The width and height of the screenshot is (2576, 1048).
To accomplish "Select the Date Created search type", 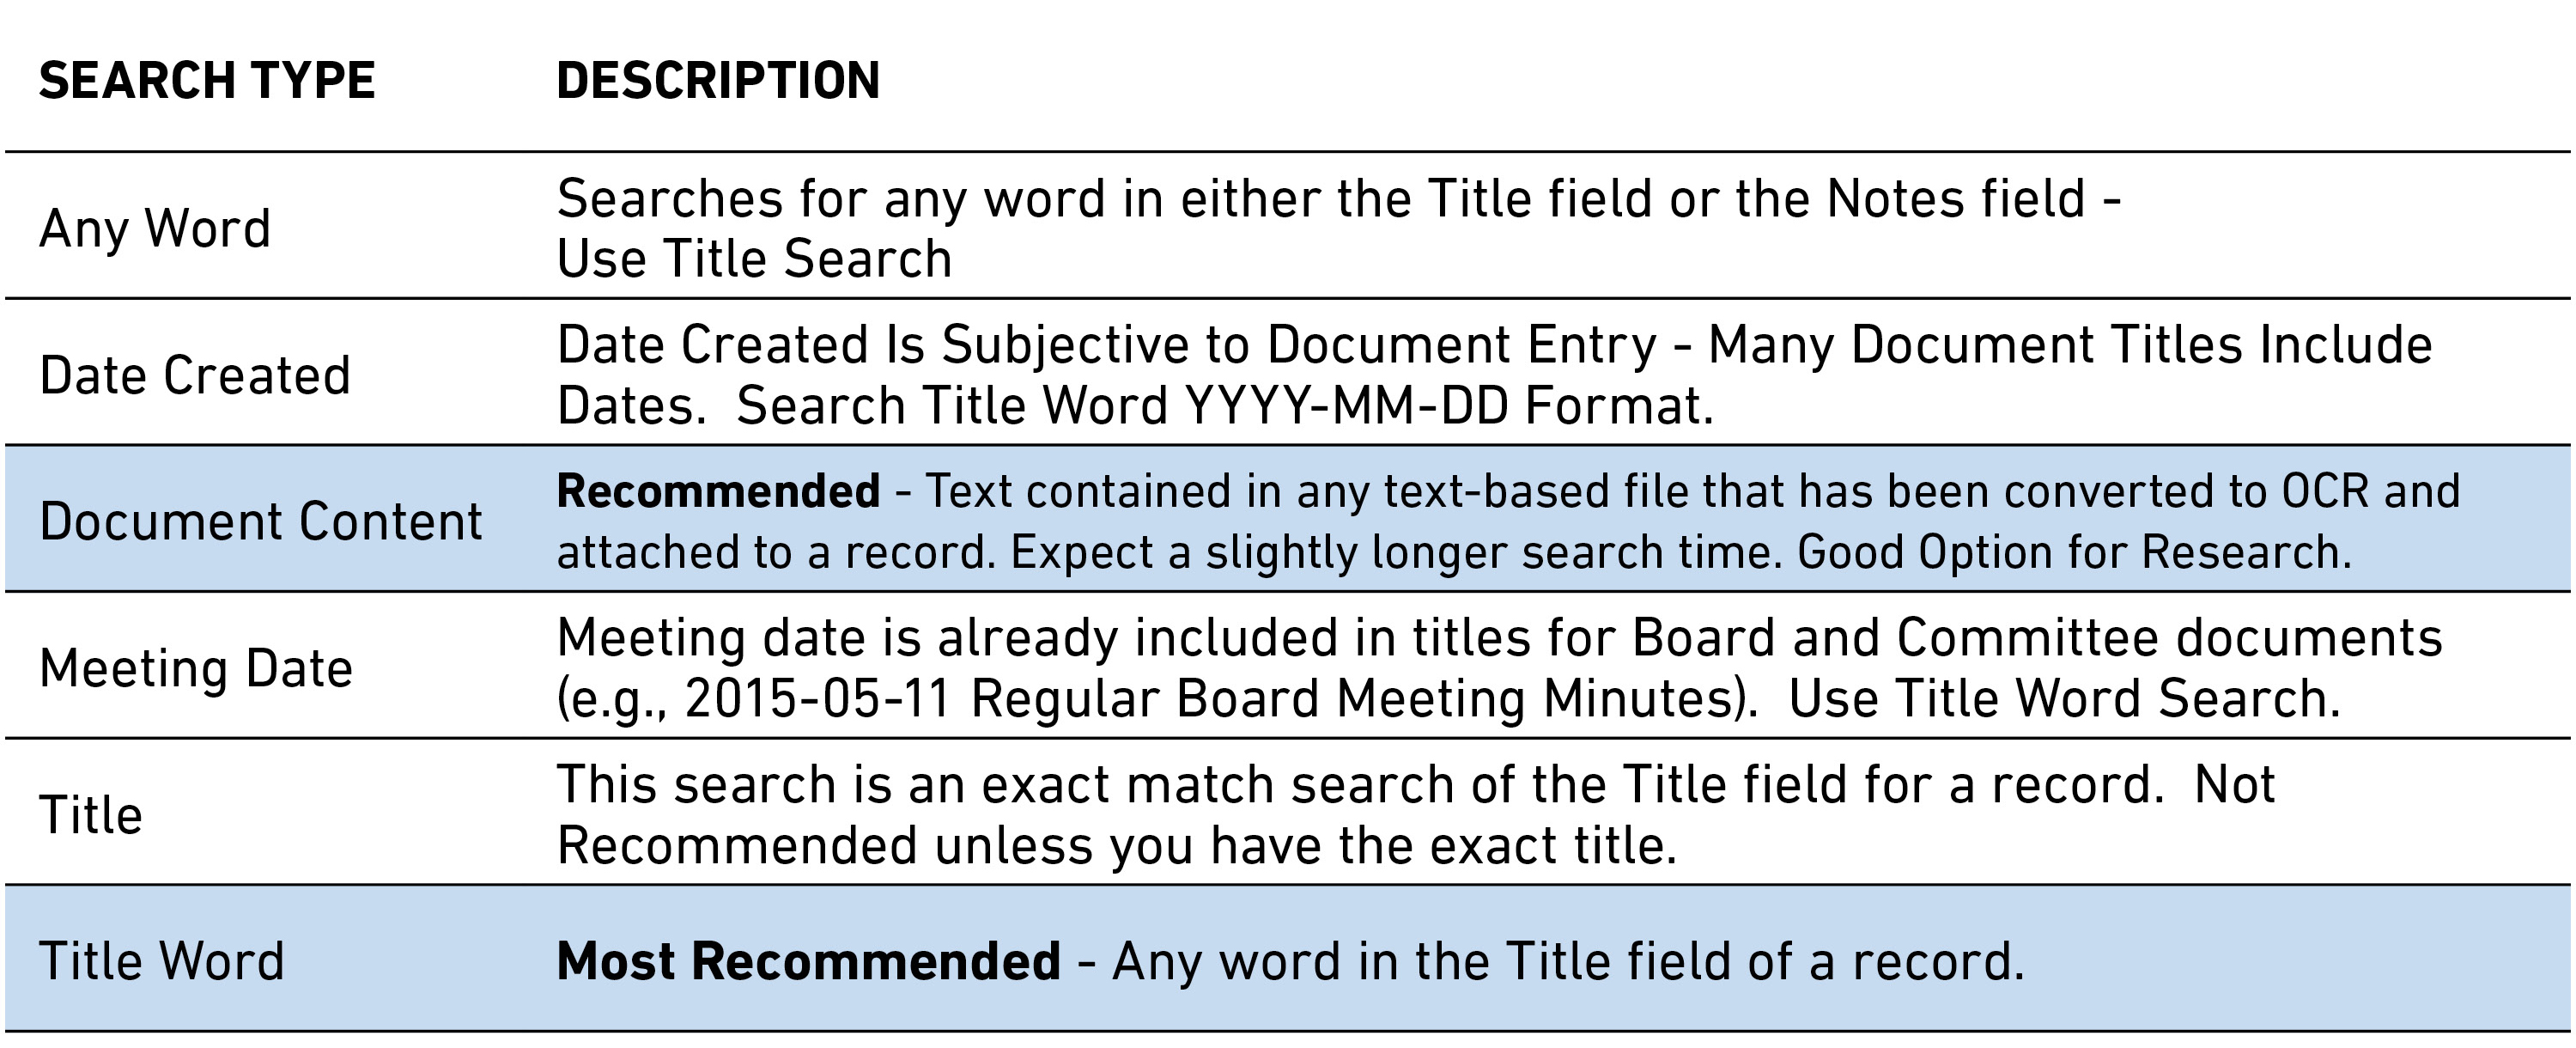I will click(195, 375).
